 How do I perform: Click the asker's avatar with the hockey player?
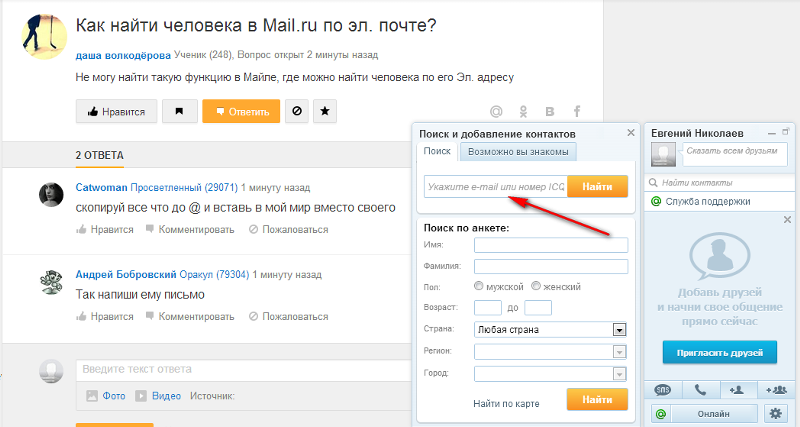click(44, 37)
